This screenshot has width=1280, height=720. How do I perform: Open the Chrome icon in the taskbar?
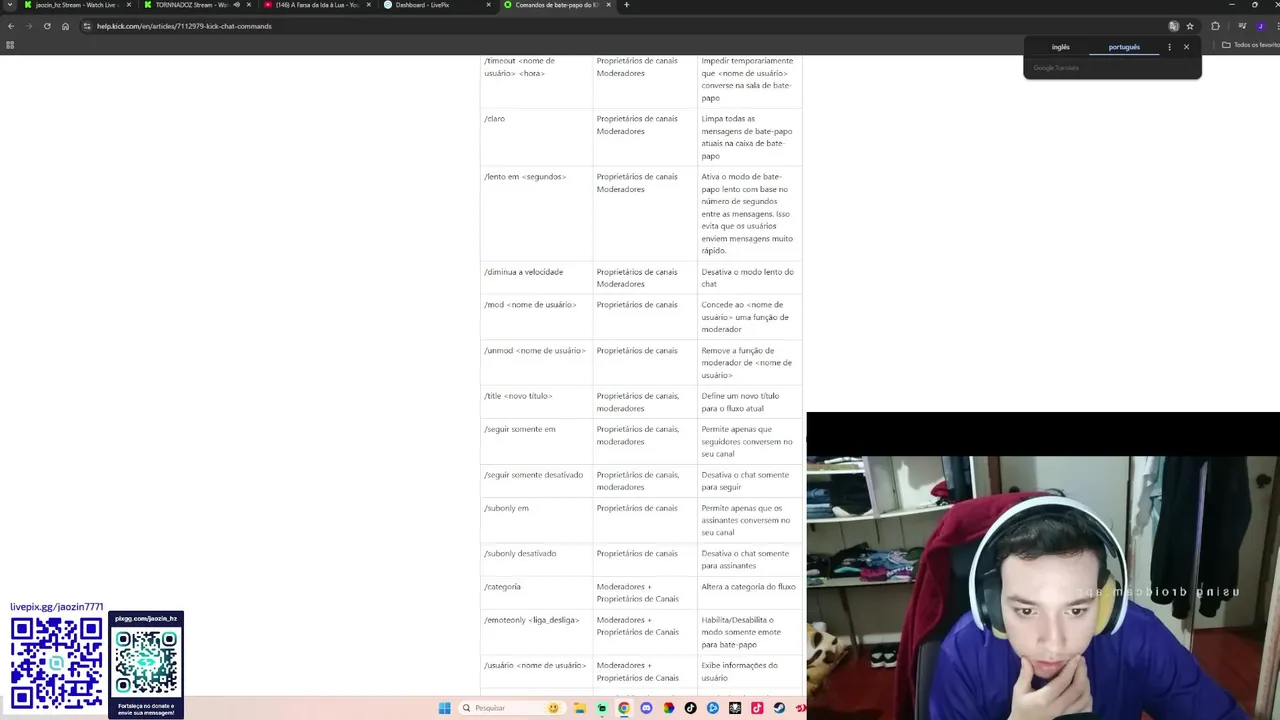pyautogui.click(x=624, y=708)
